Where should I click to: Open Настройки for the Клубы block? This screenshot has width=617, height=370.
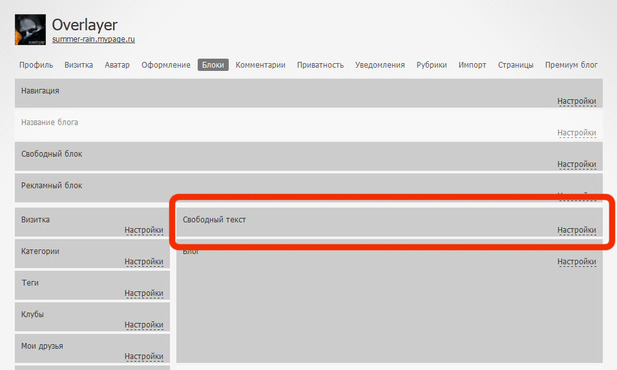[144, 324]
